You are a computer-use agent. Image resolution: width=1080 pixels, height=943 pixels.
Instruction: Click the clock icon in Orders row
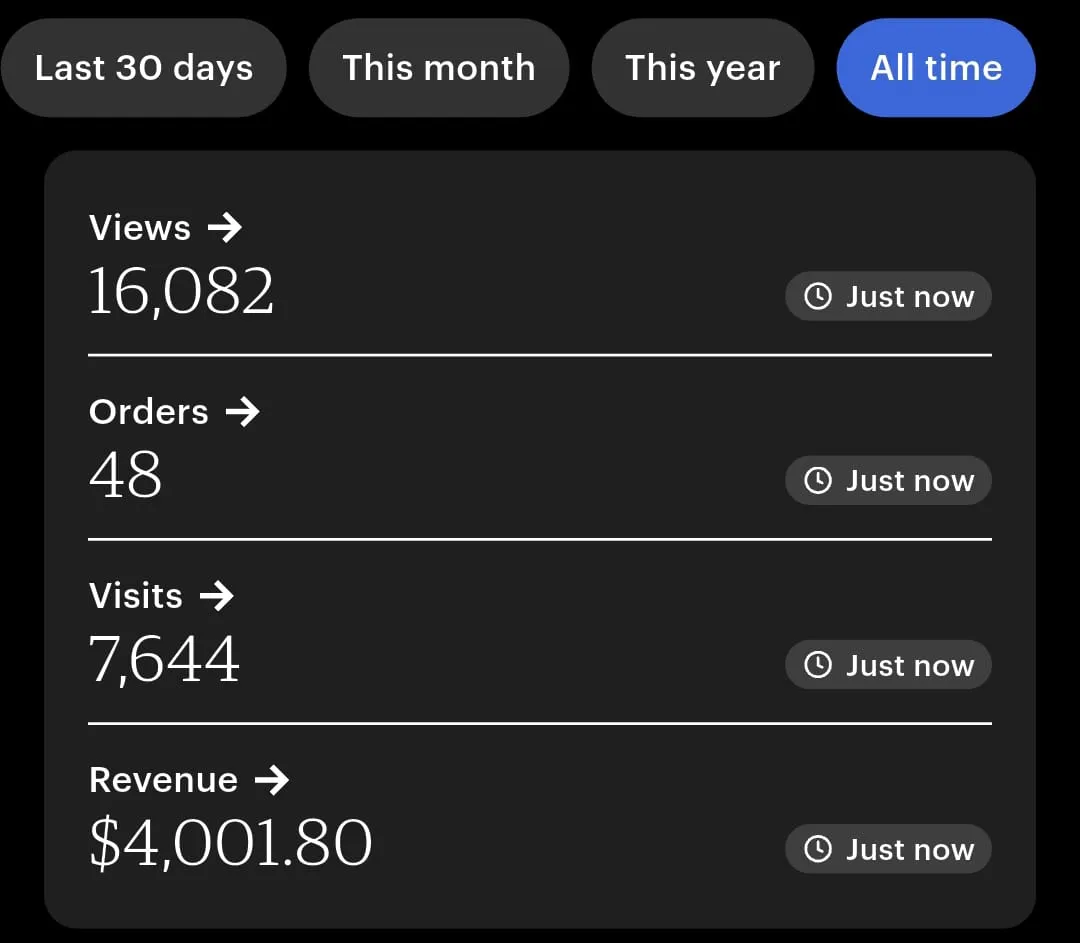tap(818, 481)
